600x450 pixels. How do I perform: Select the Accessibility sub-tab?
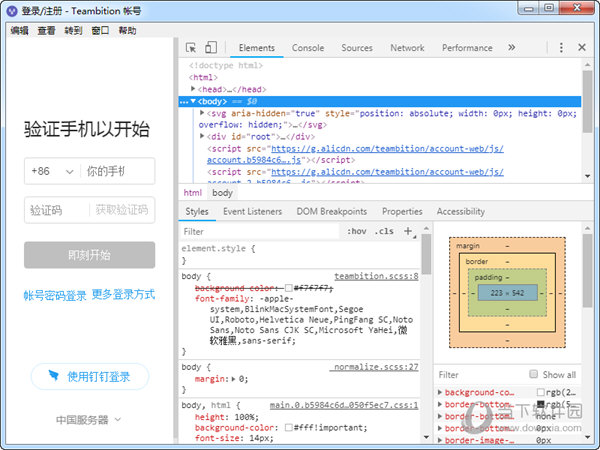click(461, 211)
